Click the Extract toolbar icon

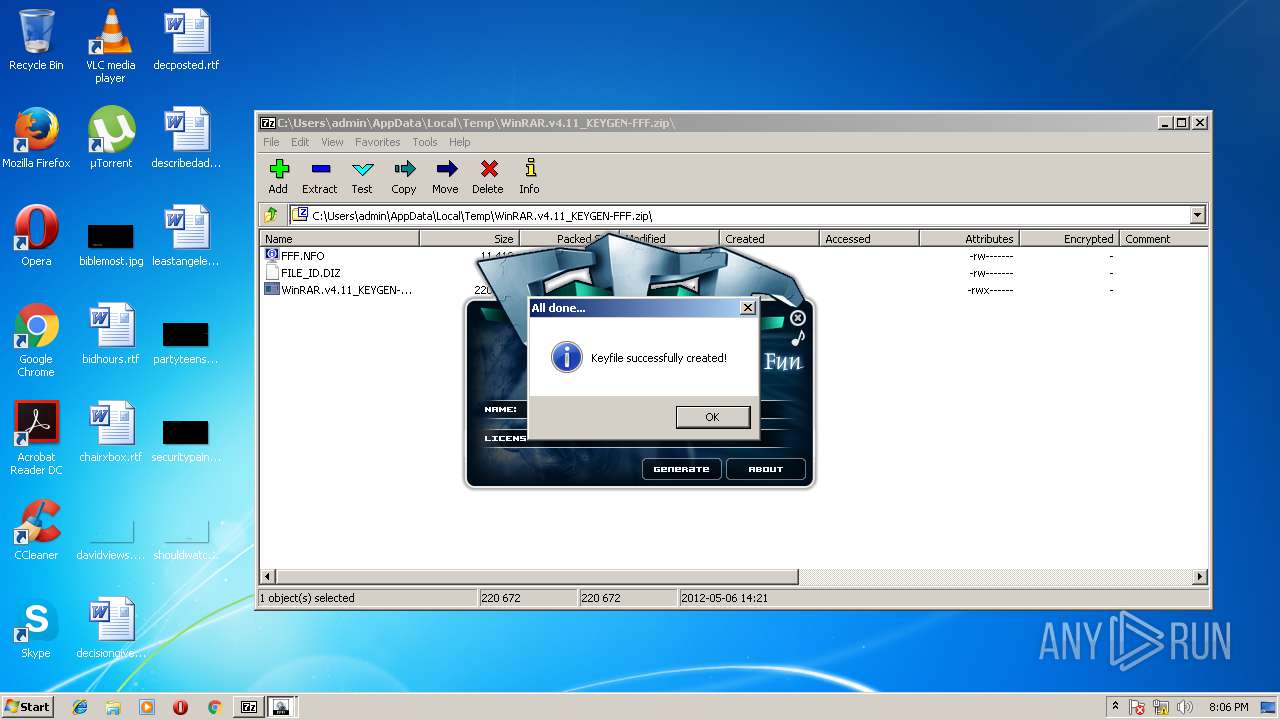(x=320, y=169)
